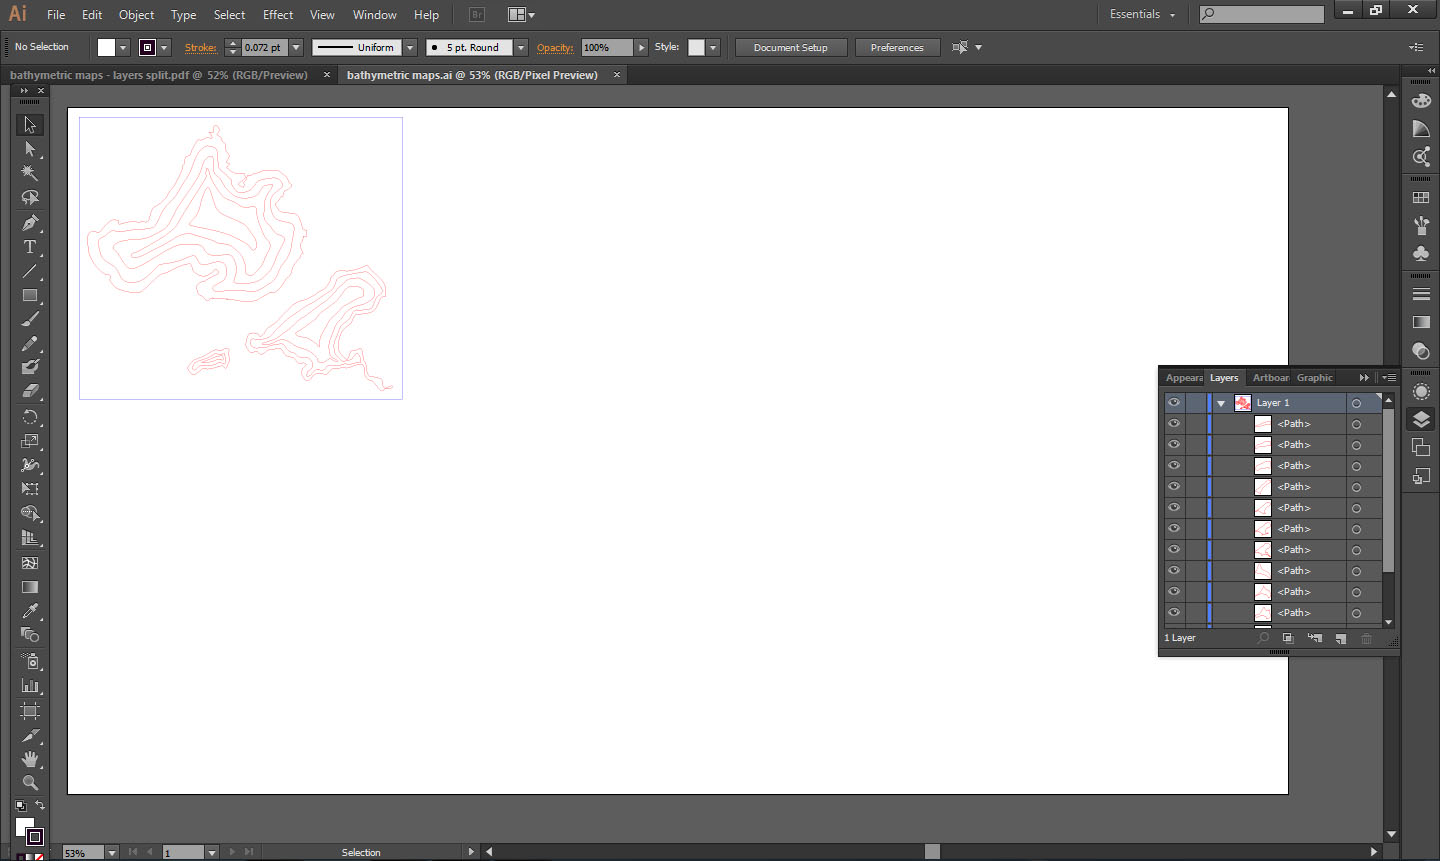Select the Artboard tool
This screenshot has width=1440, height=861.
30,711
